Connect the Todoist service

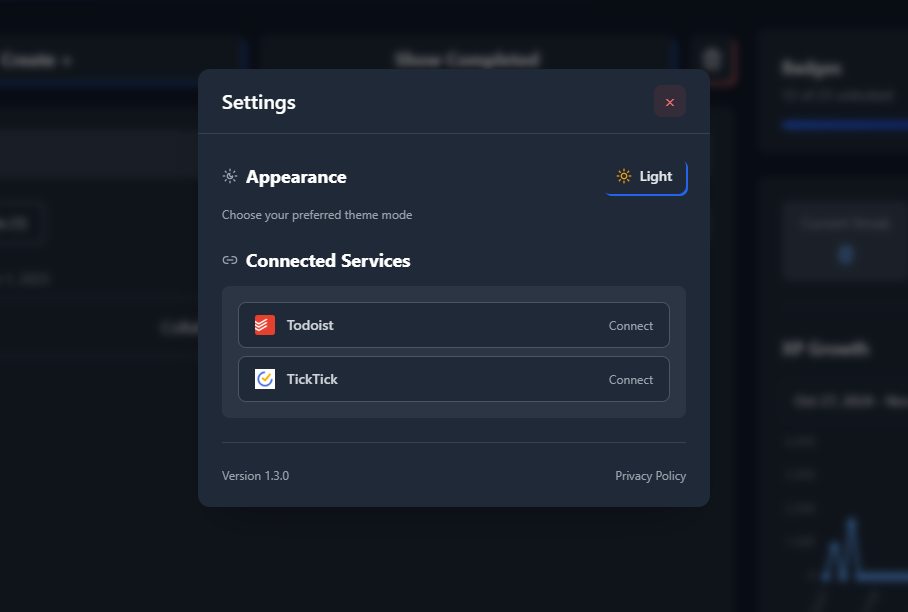click(630, 325)
